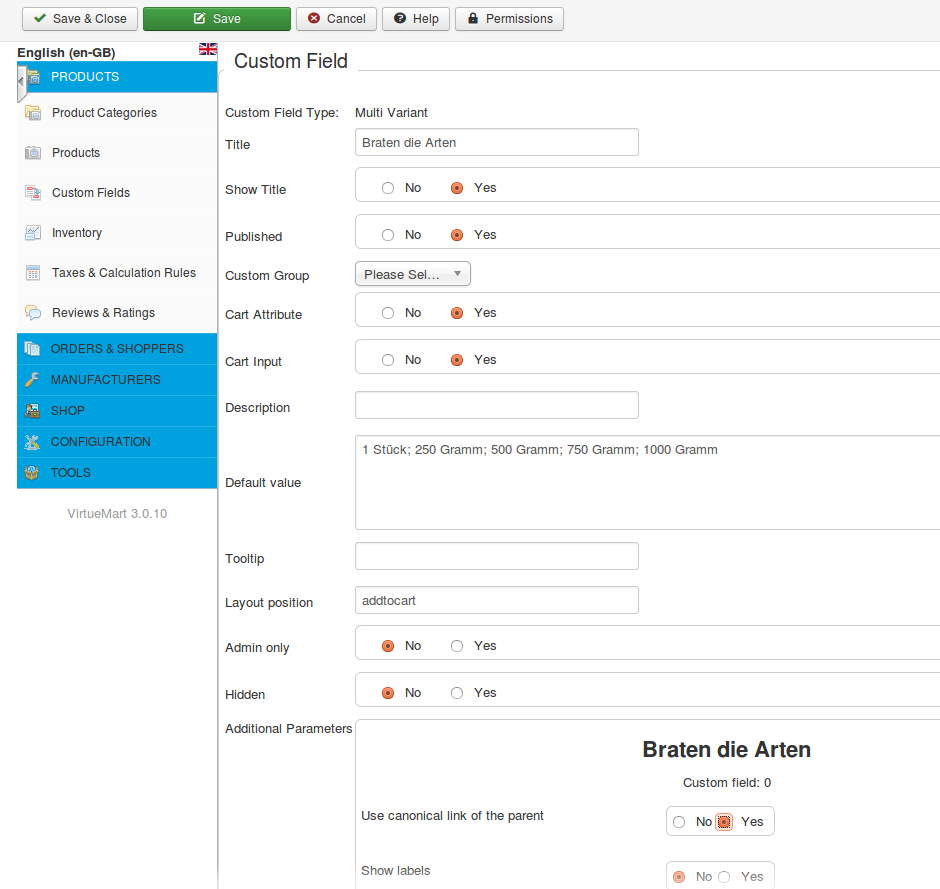Click the Product Categories folder icon
This screenshot has width=940, height=889.
33,113
